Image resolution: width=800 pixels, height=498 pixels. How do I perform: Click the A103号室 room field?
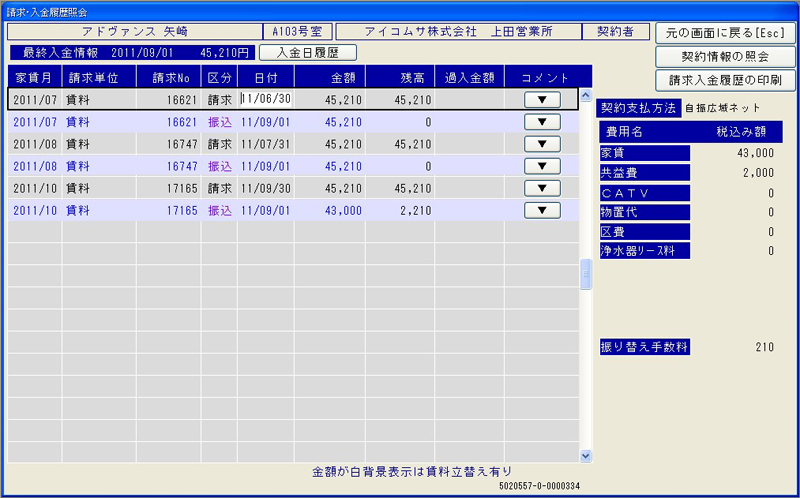296,32
